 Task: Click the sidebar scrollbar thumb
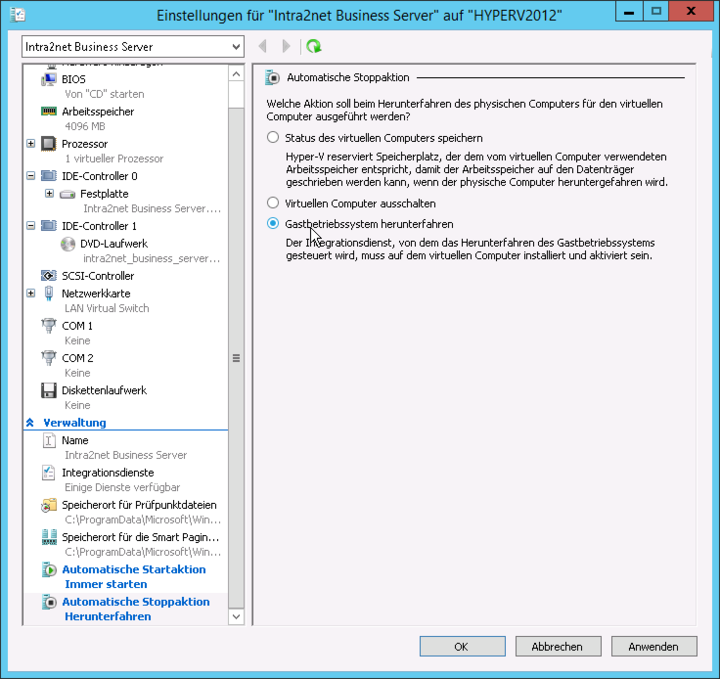(x=236, y=358)
